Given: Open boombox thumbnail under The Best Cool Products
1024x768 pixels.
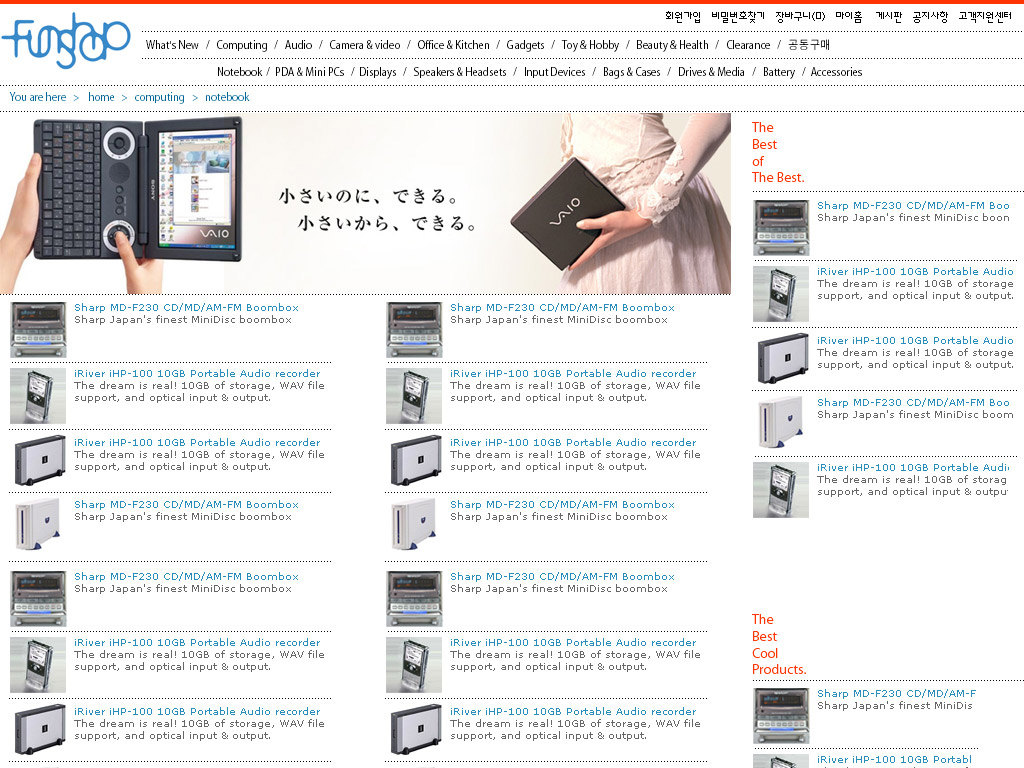Looking at the screenshot, I should point(781,716).
